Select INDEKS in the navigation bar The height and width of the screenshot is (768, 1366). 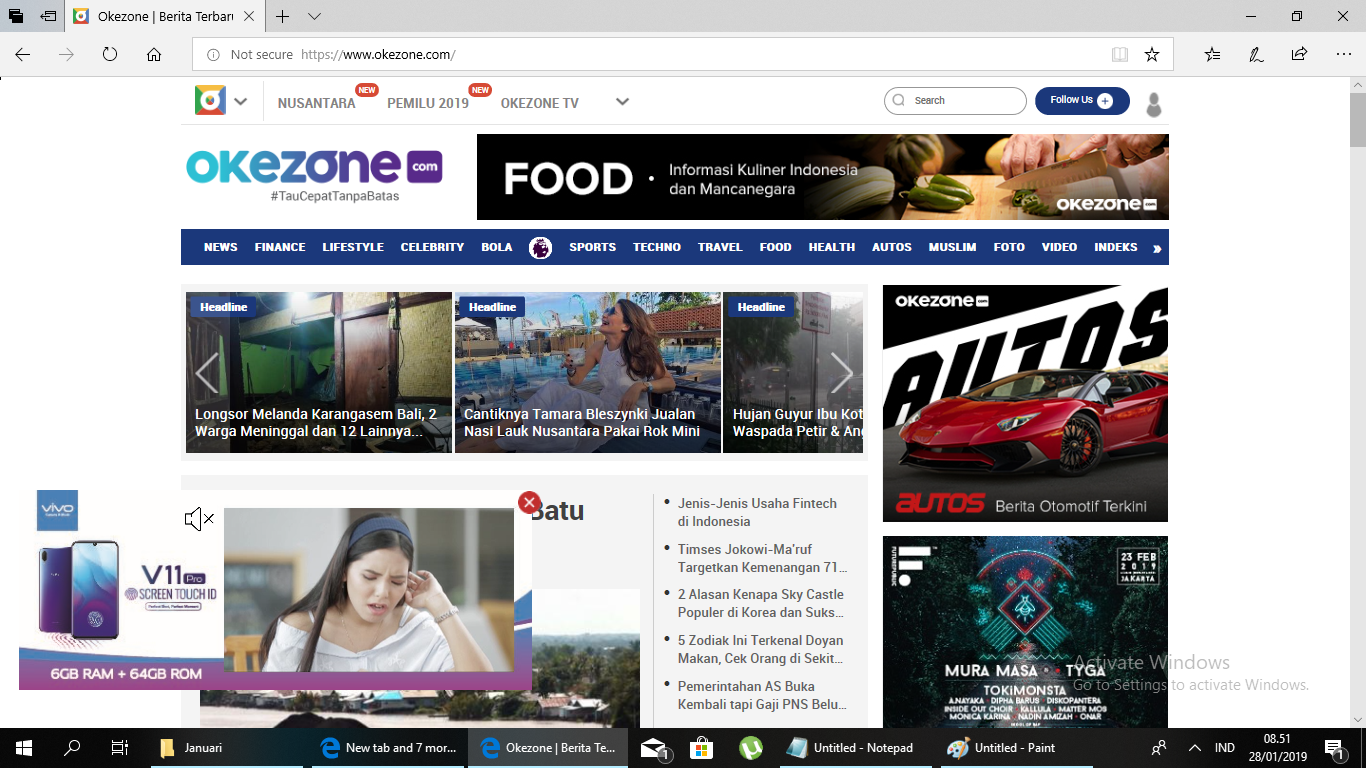(1116, 247)
